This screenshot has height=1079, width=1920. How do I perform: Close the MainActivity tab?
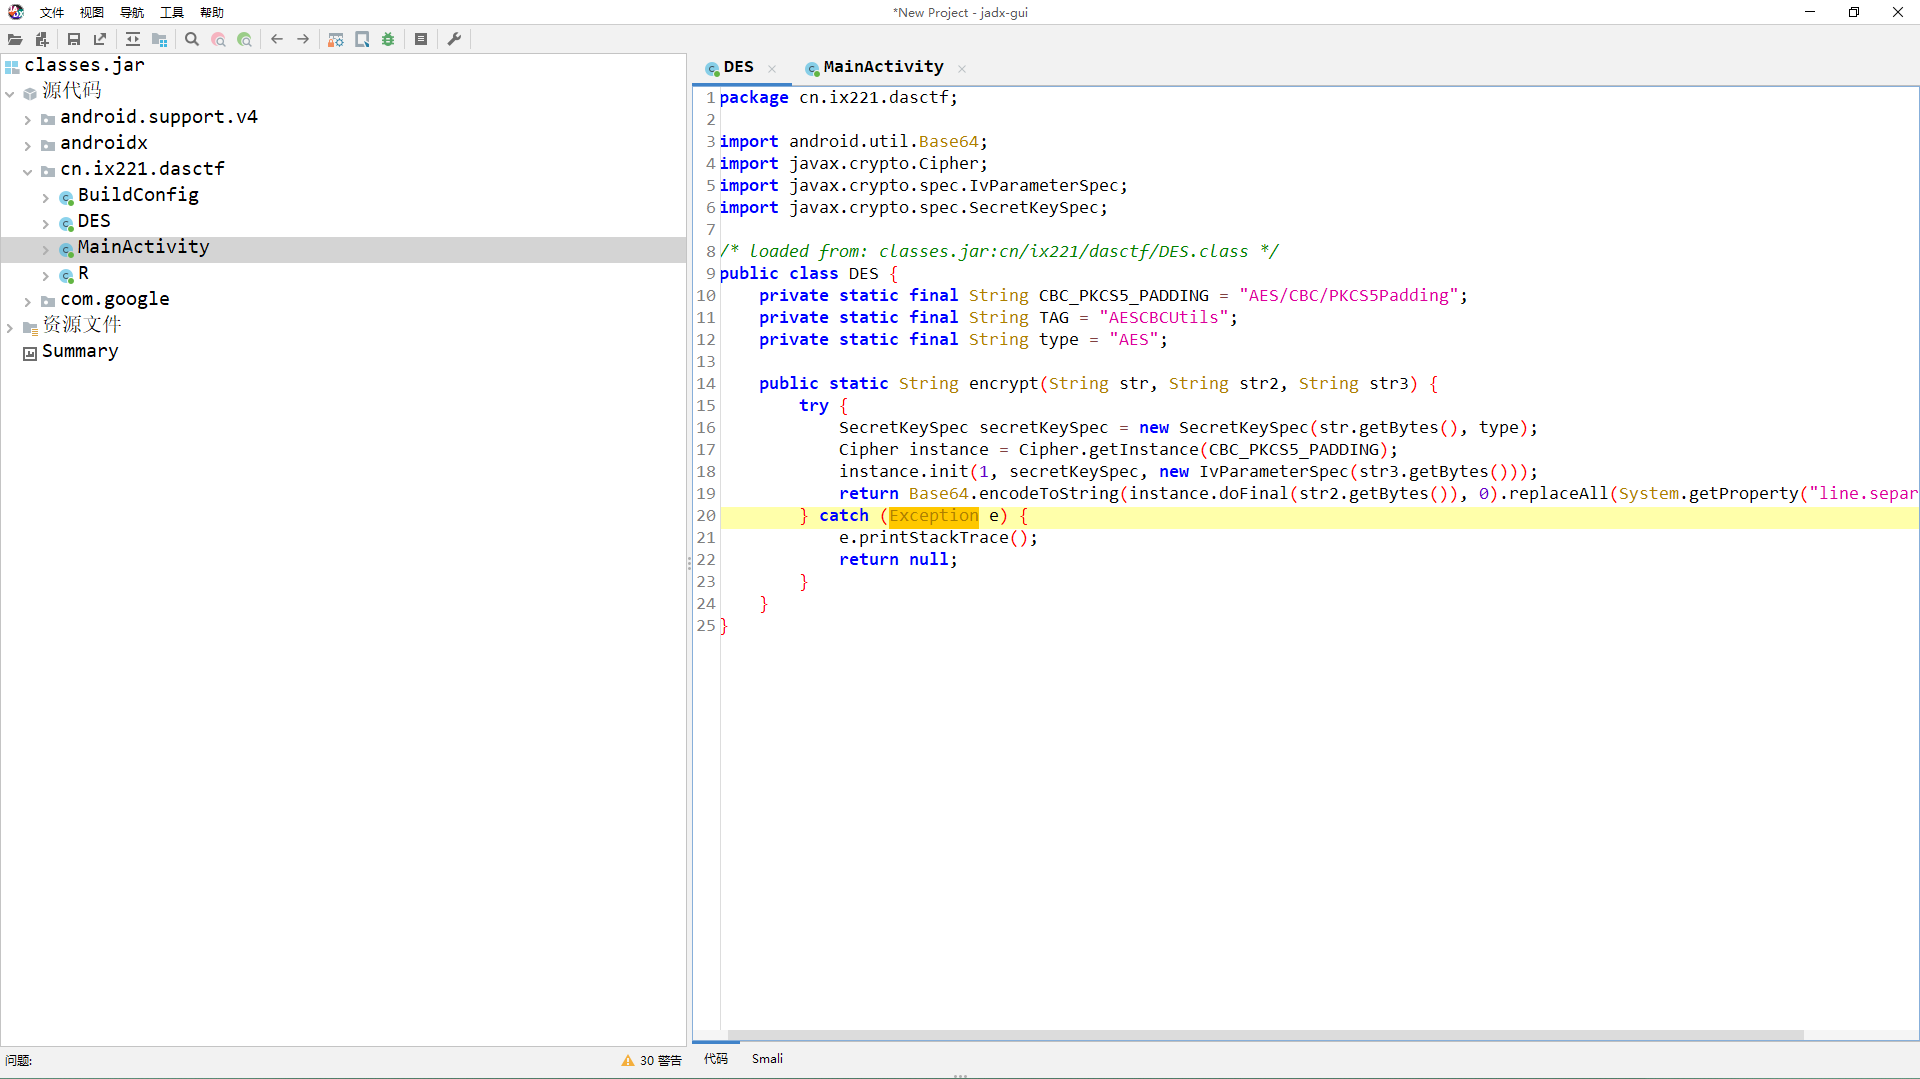tap(962, 69)
